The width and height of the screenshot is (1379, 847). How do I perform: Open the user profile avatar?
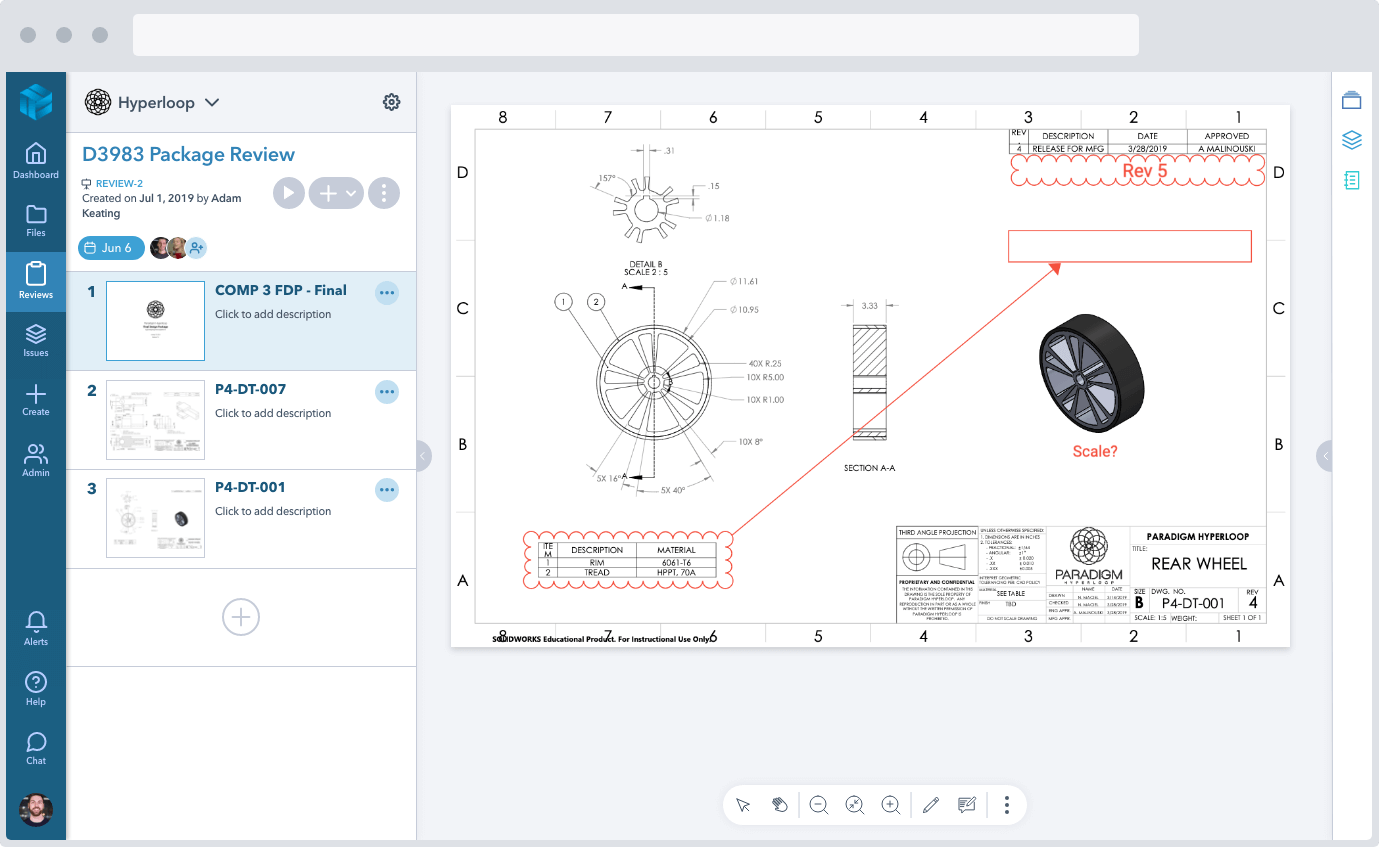[36, 810]
